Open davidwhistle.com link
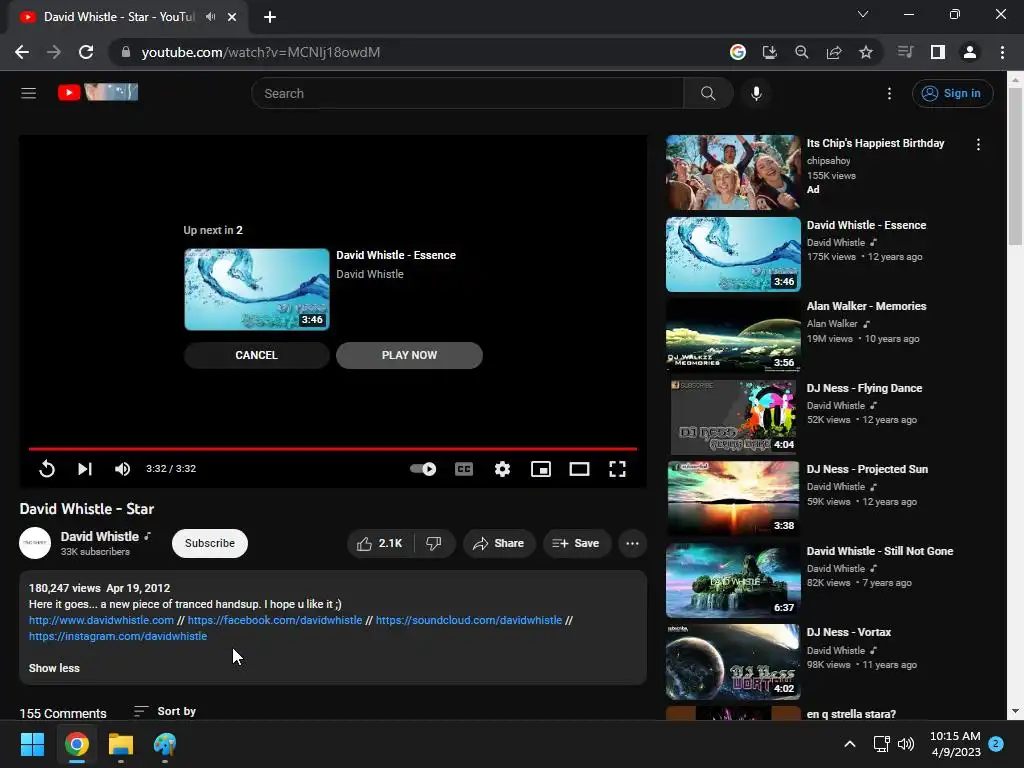This screenshot has height=768, width=1024. click(x=101, y=620)
